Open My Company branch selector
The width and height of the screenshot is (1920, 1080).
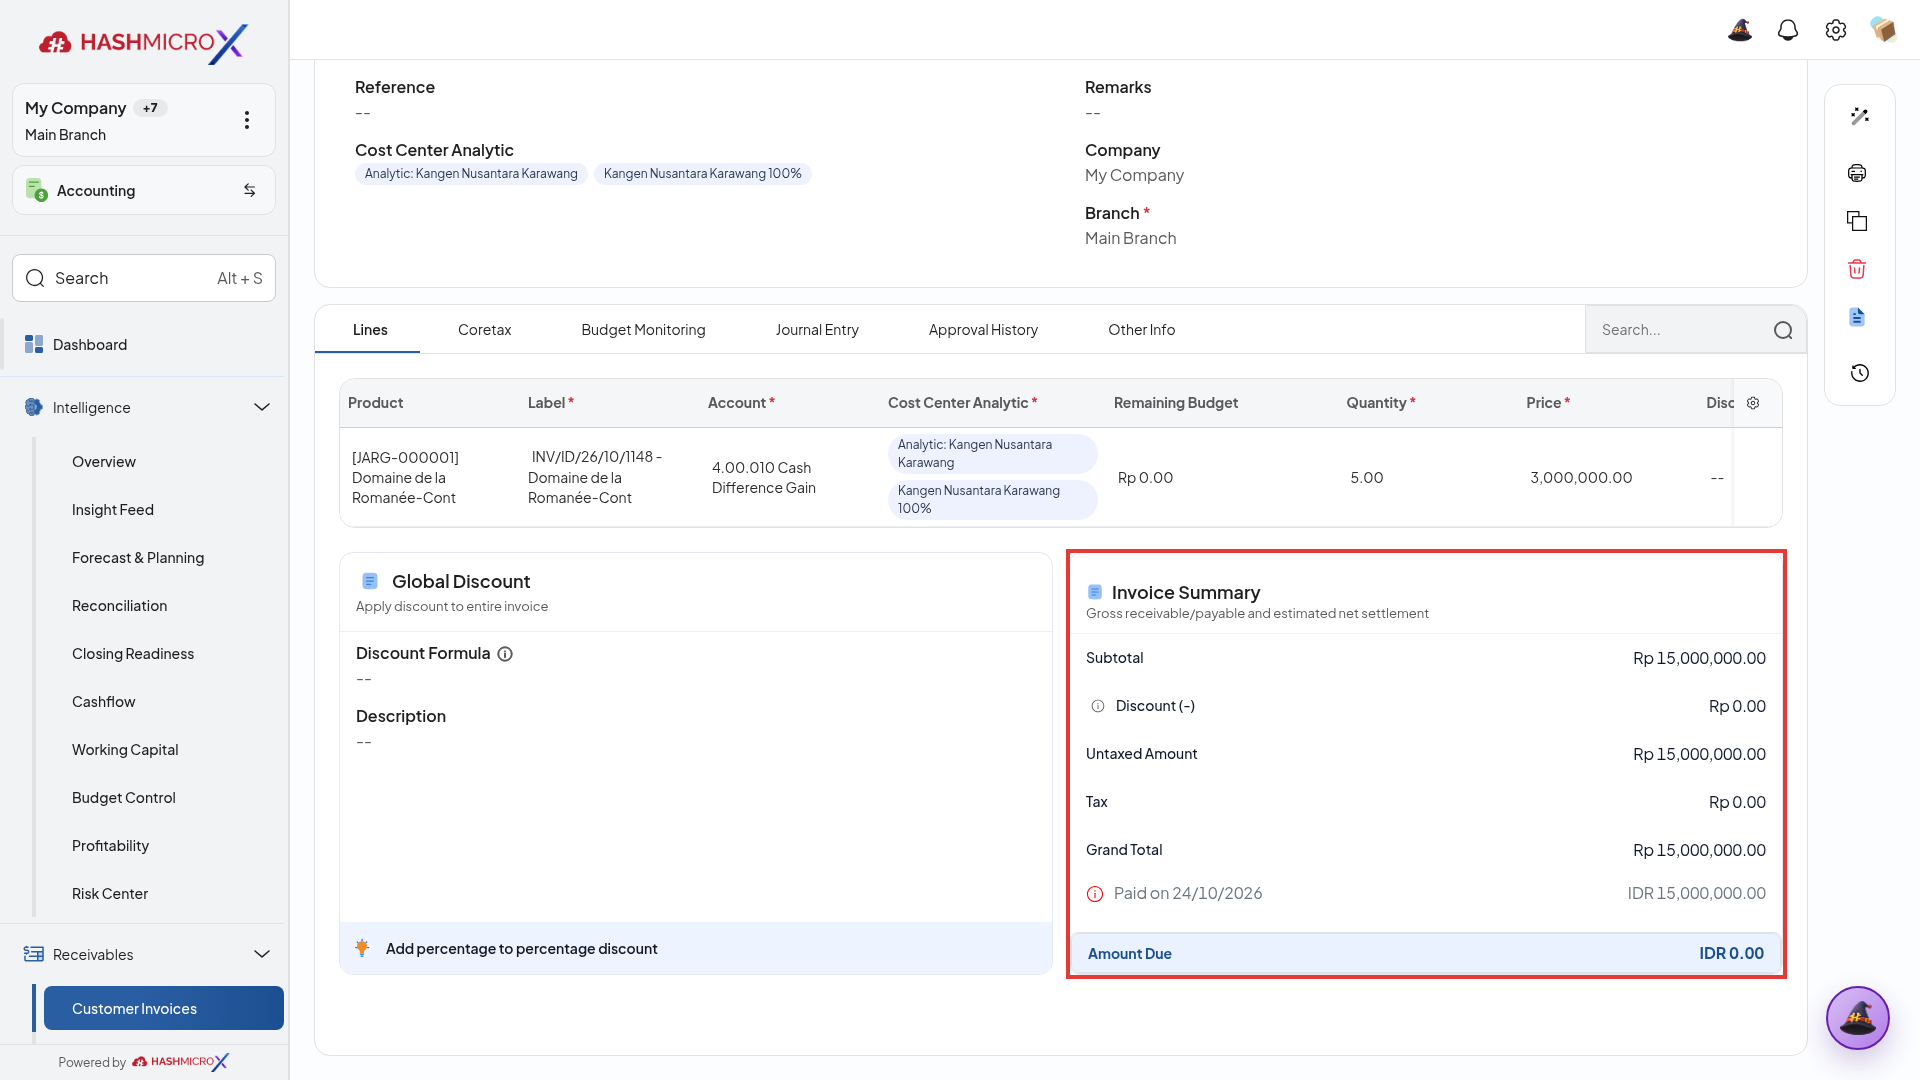(144, 120)
